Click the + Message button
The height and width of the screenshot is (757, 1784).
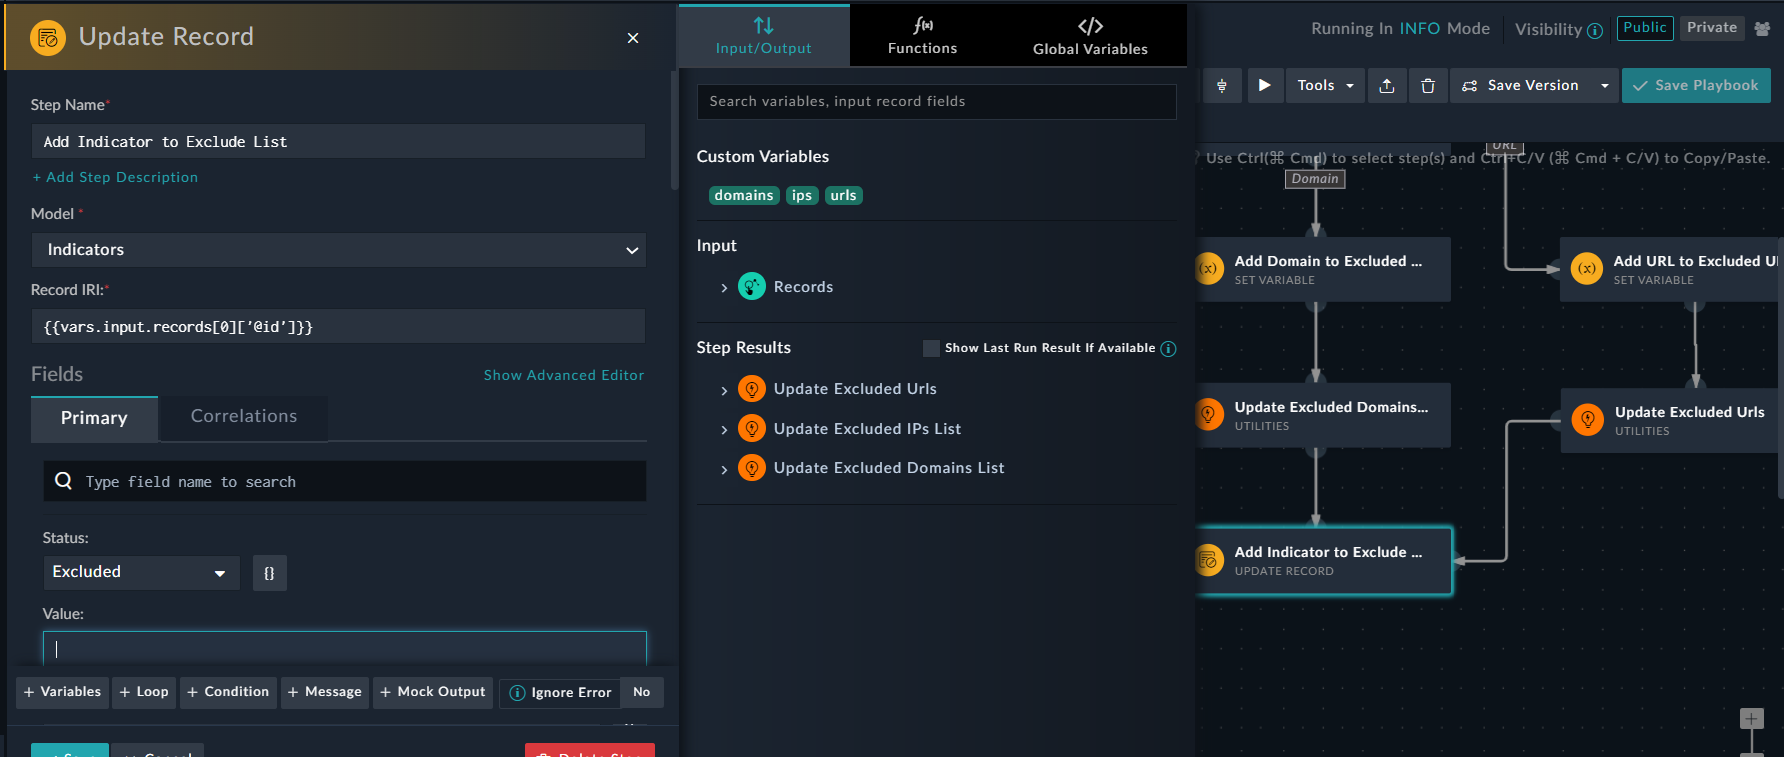click(325, 692)
